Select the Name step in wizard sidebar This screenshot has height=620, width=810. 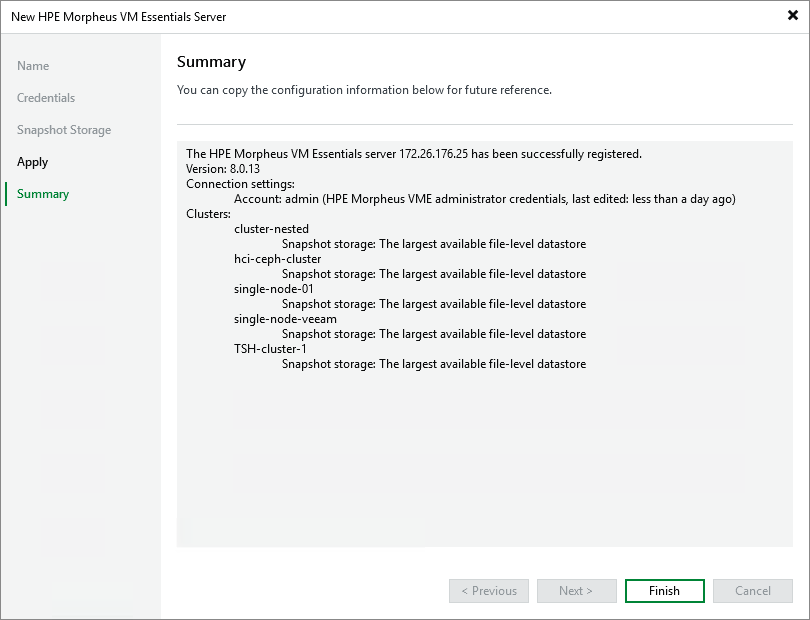point(33,65)
